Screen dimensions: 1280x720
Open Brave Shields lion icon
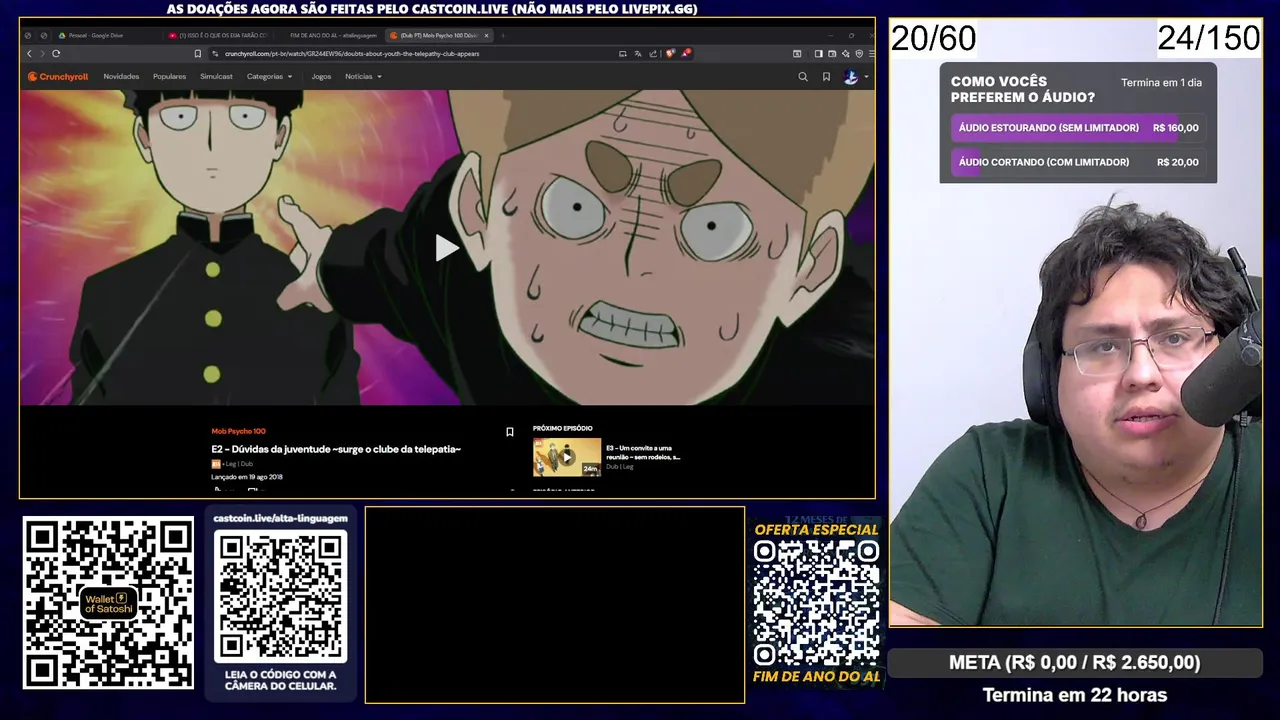pyautogui.click(x=670, y=54)
